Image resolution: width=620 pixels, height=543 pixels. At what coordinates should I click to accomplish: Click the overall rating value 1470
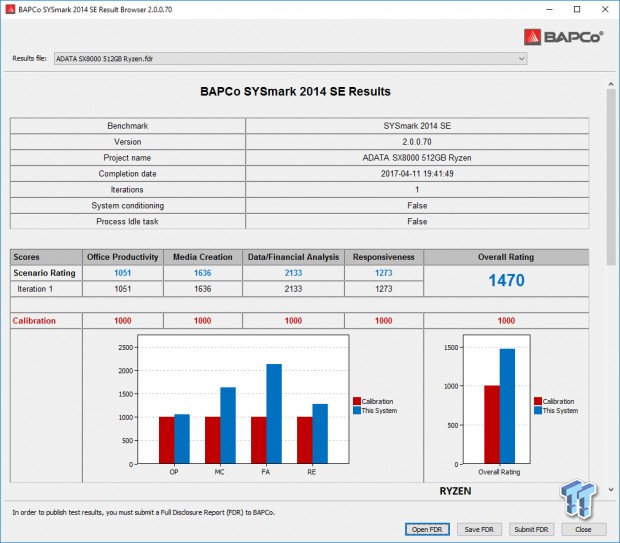[506, 281]
